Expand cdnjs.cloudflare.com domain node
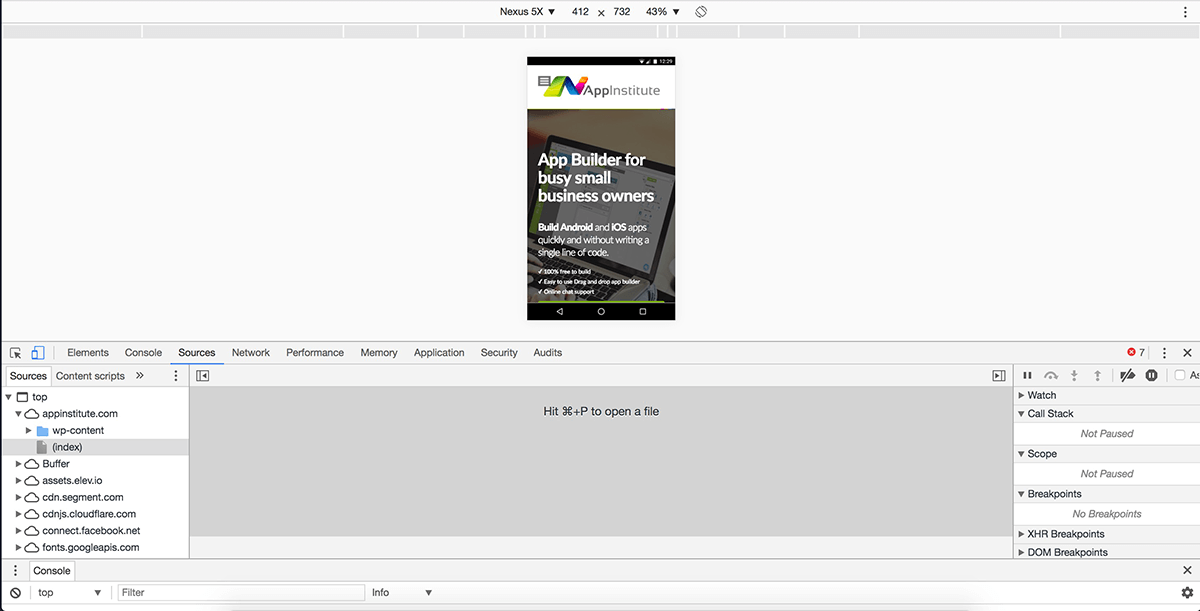1200x611 pixels. click(x=19, y=514)
